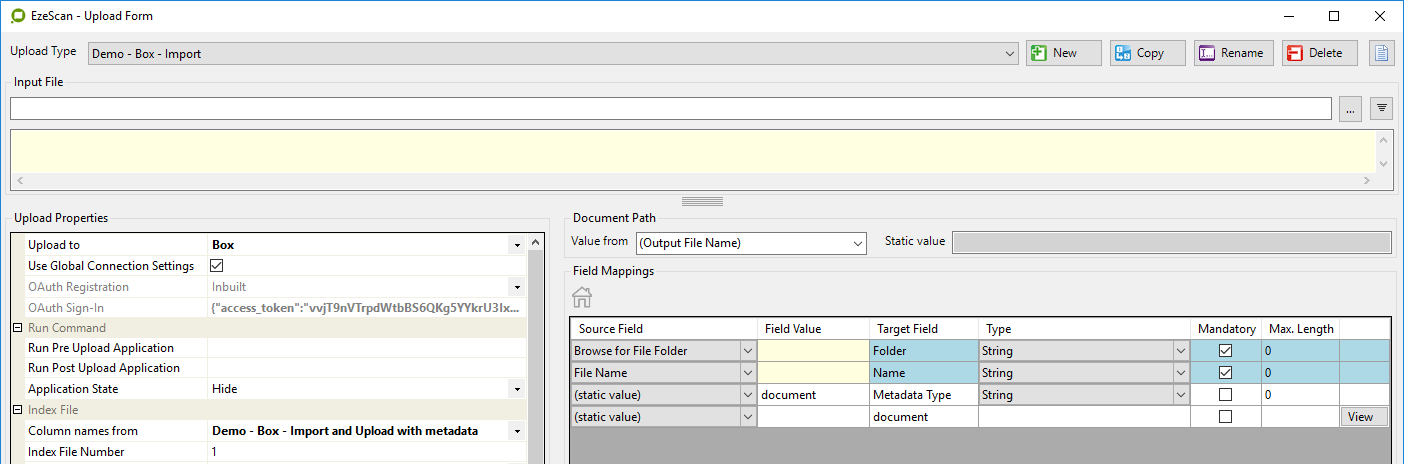This screenshot has height=464, width=1404.
Task: Collapse the Index File section
Action: click(17, 410)
